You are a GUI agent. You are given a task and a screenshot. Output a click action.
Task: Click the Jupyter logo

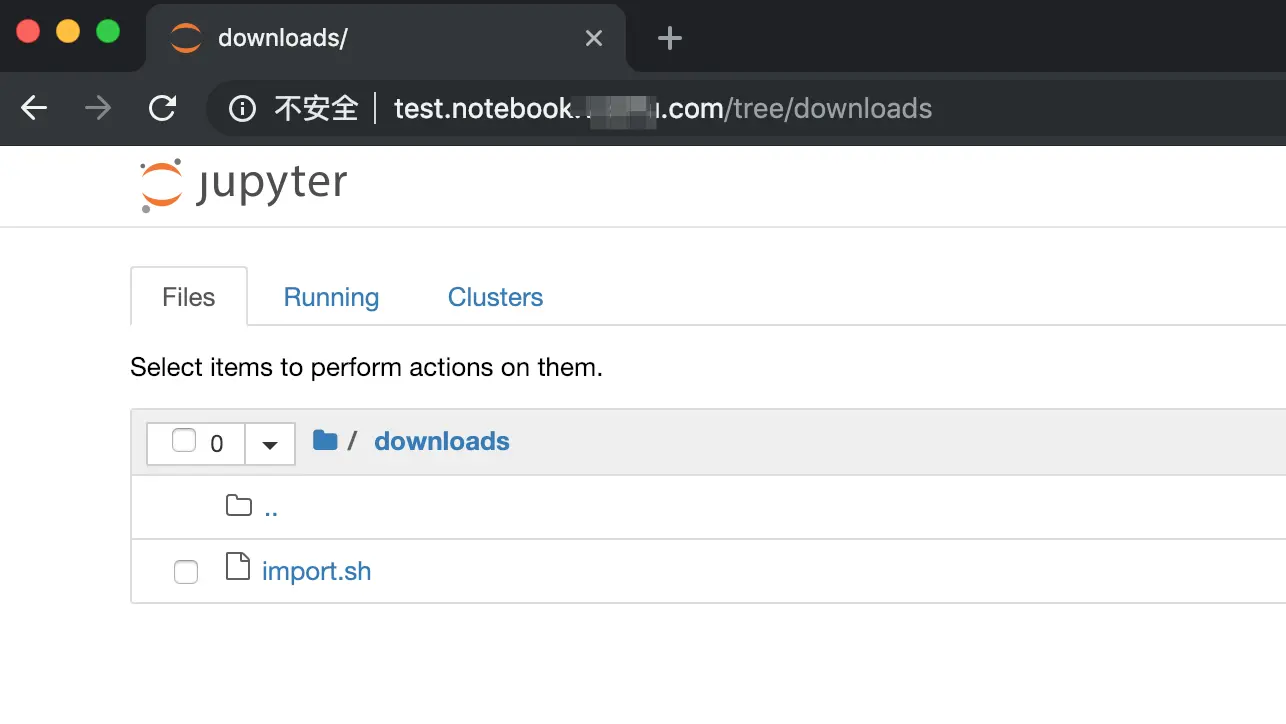tap(244, 185)
